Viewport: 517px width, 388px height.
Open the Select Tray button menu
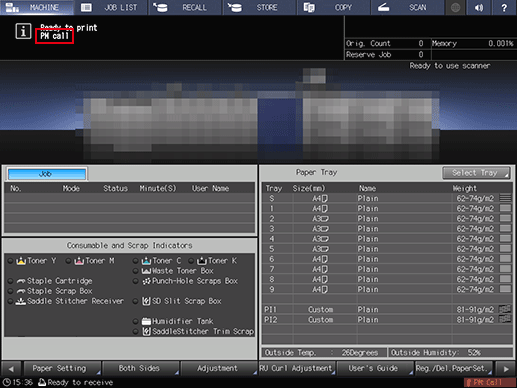coord(476,173)
